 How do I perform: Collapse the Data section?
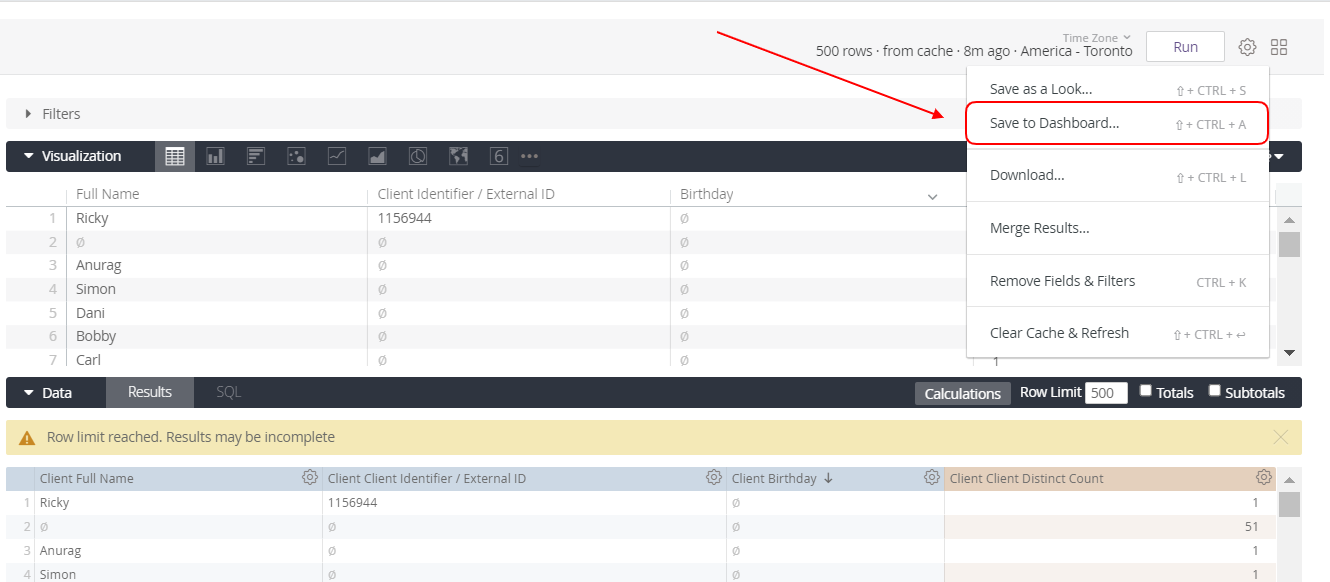click(29, 393)
